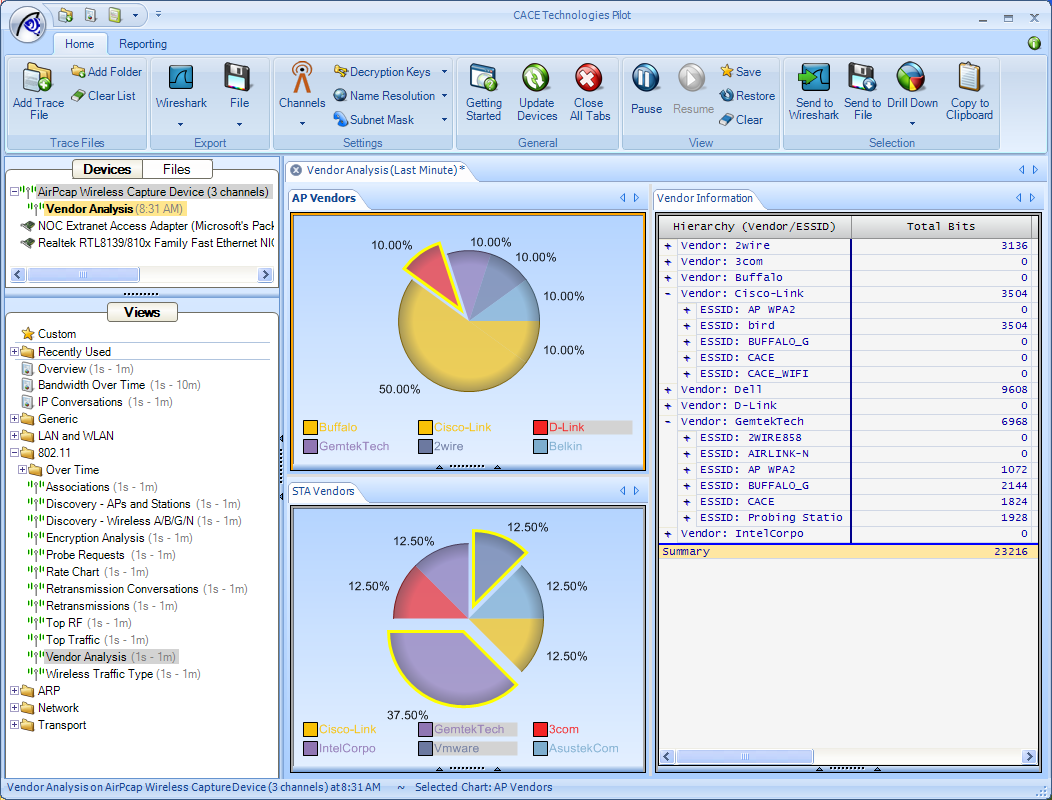Click the File export floppy icon
Viewport: 1052px width, 800px height.
[x=238, y=78]
